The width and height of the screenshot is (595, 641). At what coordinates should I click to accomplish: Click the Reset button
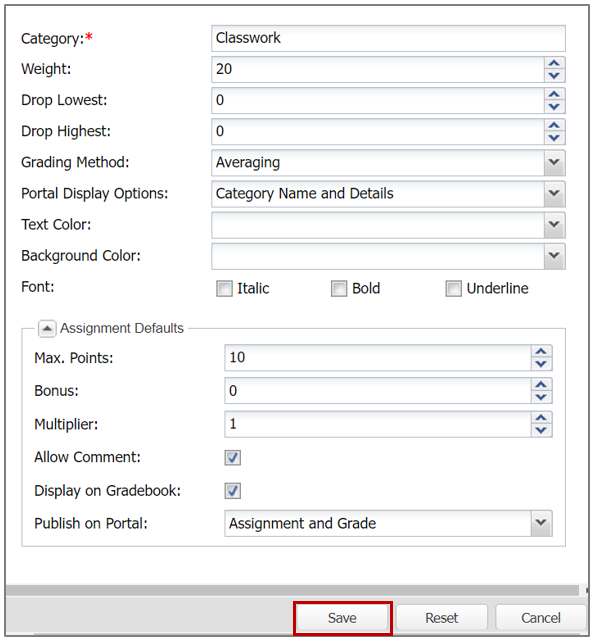click(442, 618)
